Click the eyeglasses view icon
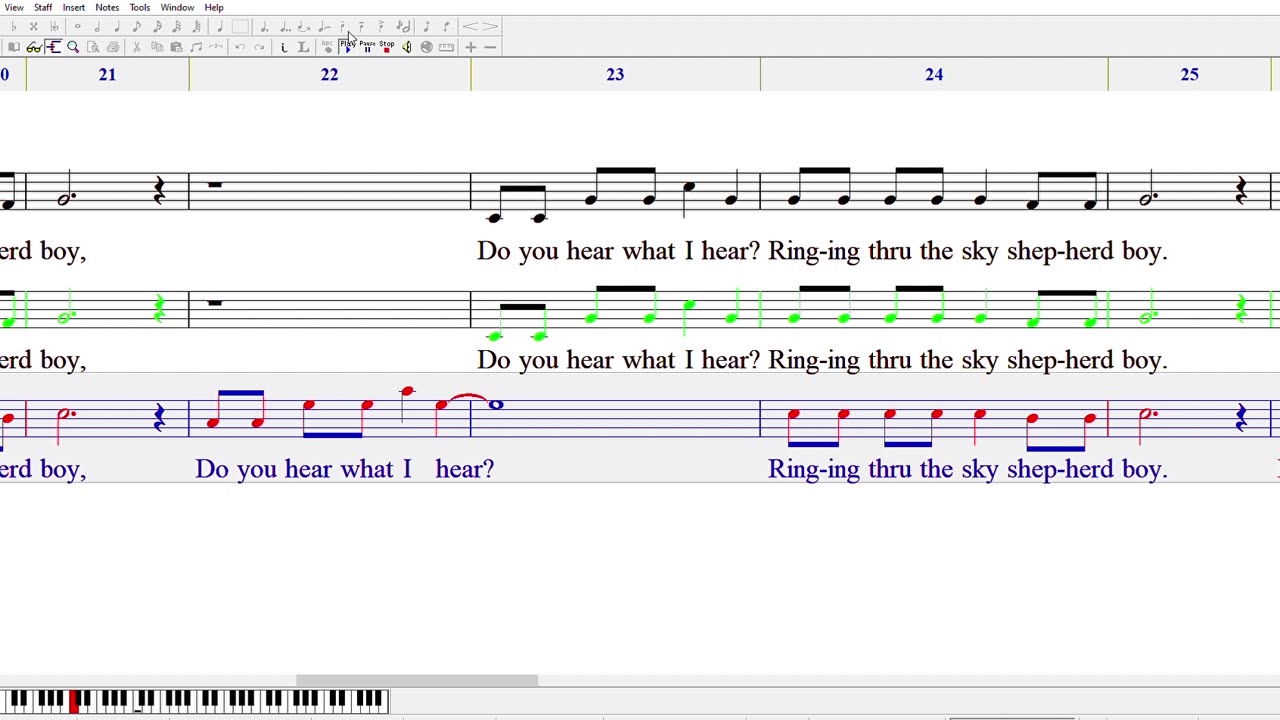This screenshot has width=1280, height=720. [34, 47]
